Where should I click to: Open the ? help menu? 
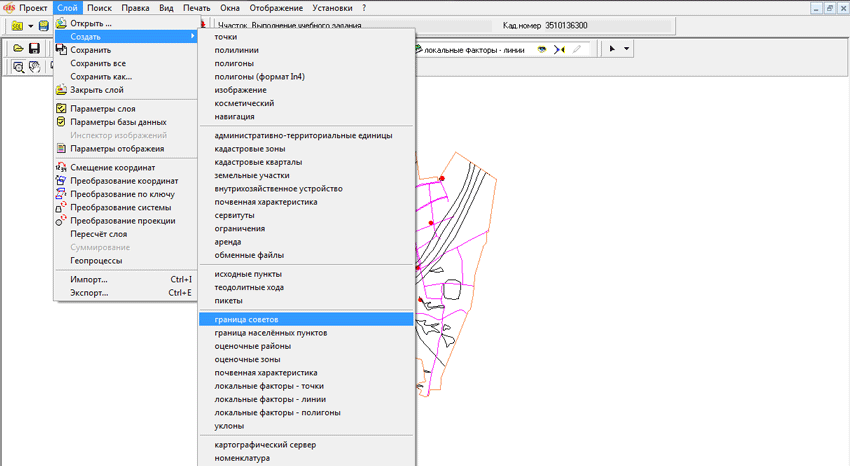(364, 8)
